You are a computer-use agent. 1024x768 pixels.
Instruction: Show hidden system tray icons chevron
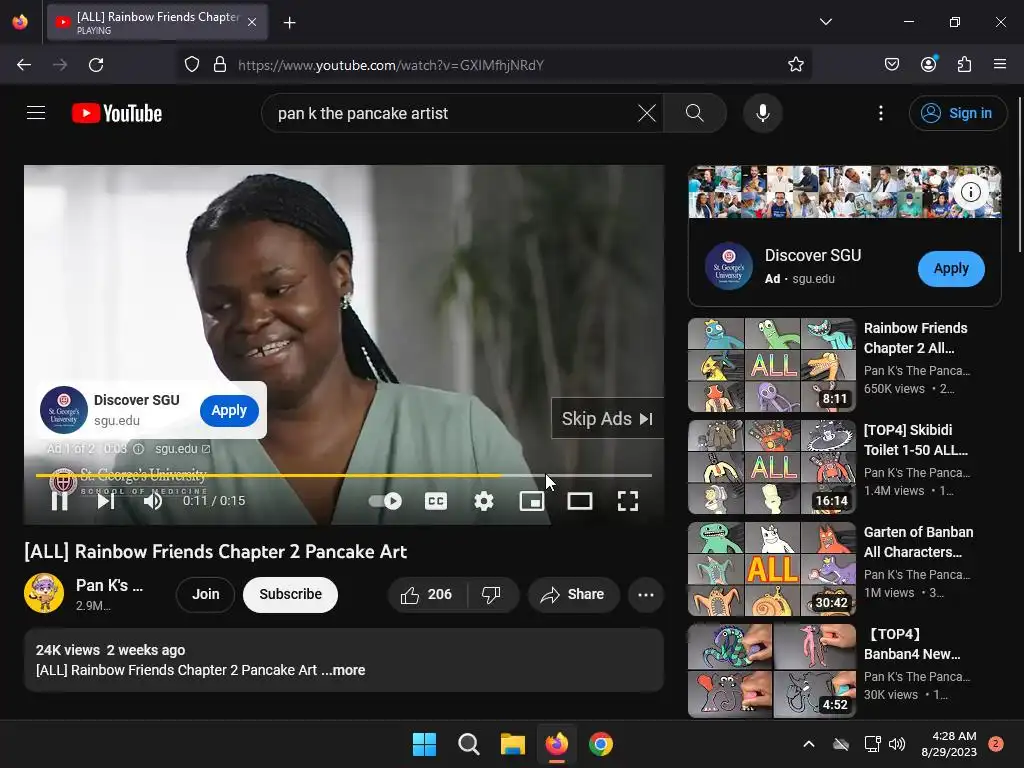[x=808, y=744]
